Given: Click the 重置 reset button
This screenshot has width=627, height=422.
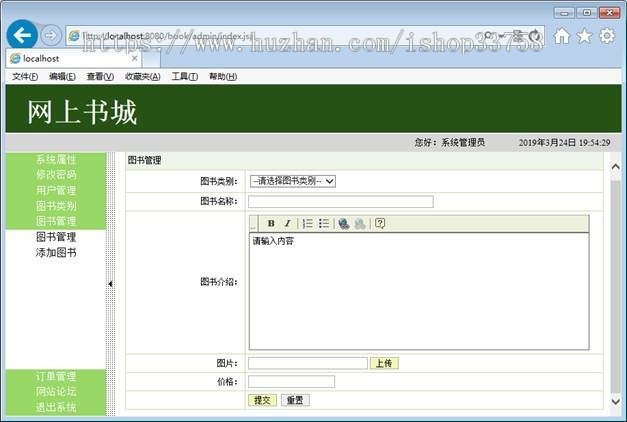Looking at the screenshot, I should click(295, 400).
